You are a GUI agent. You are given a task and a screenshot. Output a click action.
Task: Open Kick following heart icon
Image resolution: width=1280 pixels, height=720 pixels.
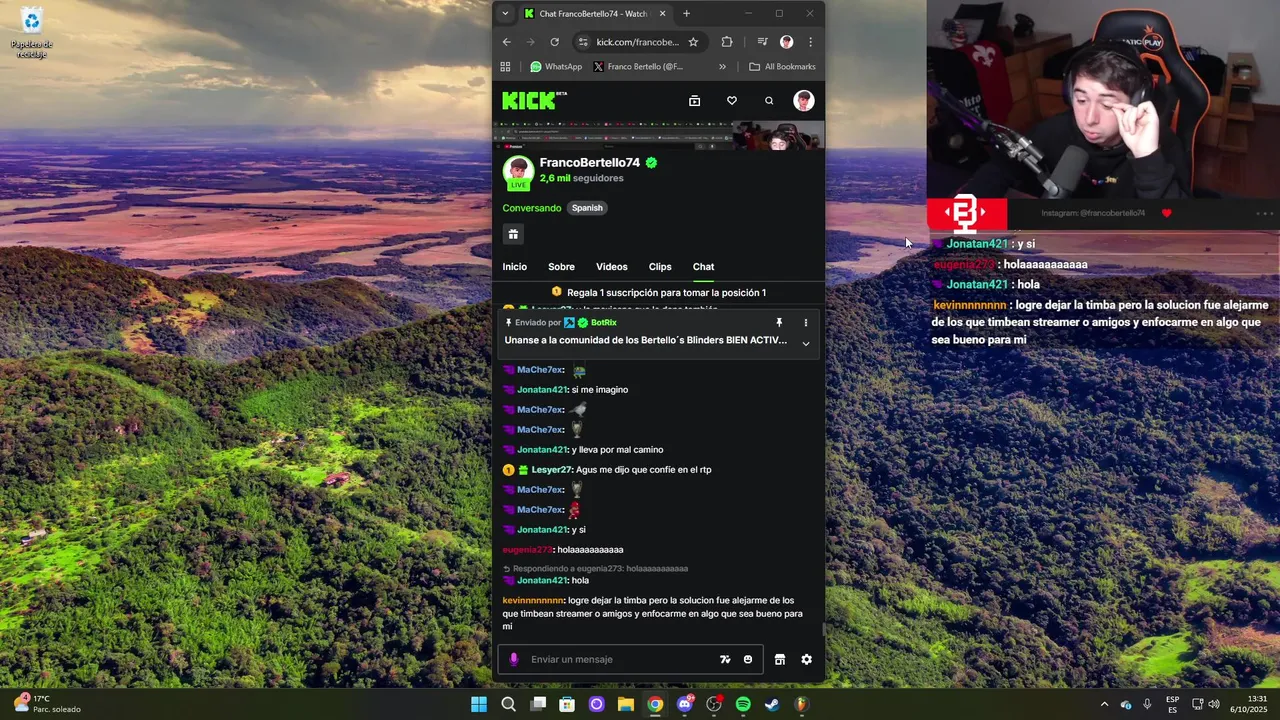[x=731, y=100]
